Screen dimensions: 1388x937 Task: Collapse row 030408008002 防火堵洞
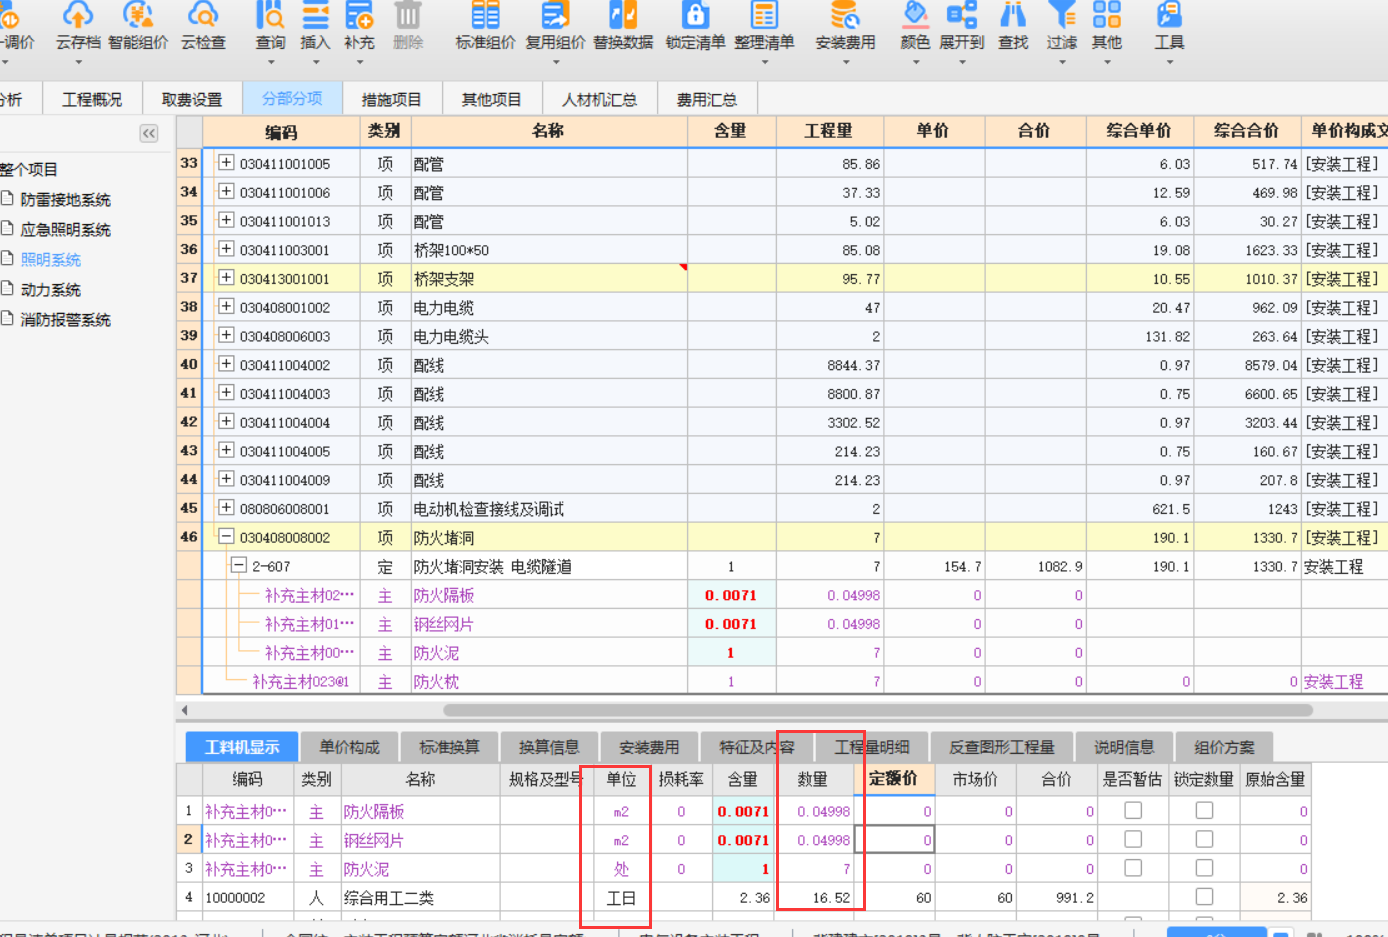click(x=226, y=537)
